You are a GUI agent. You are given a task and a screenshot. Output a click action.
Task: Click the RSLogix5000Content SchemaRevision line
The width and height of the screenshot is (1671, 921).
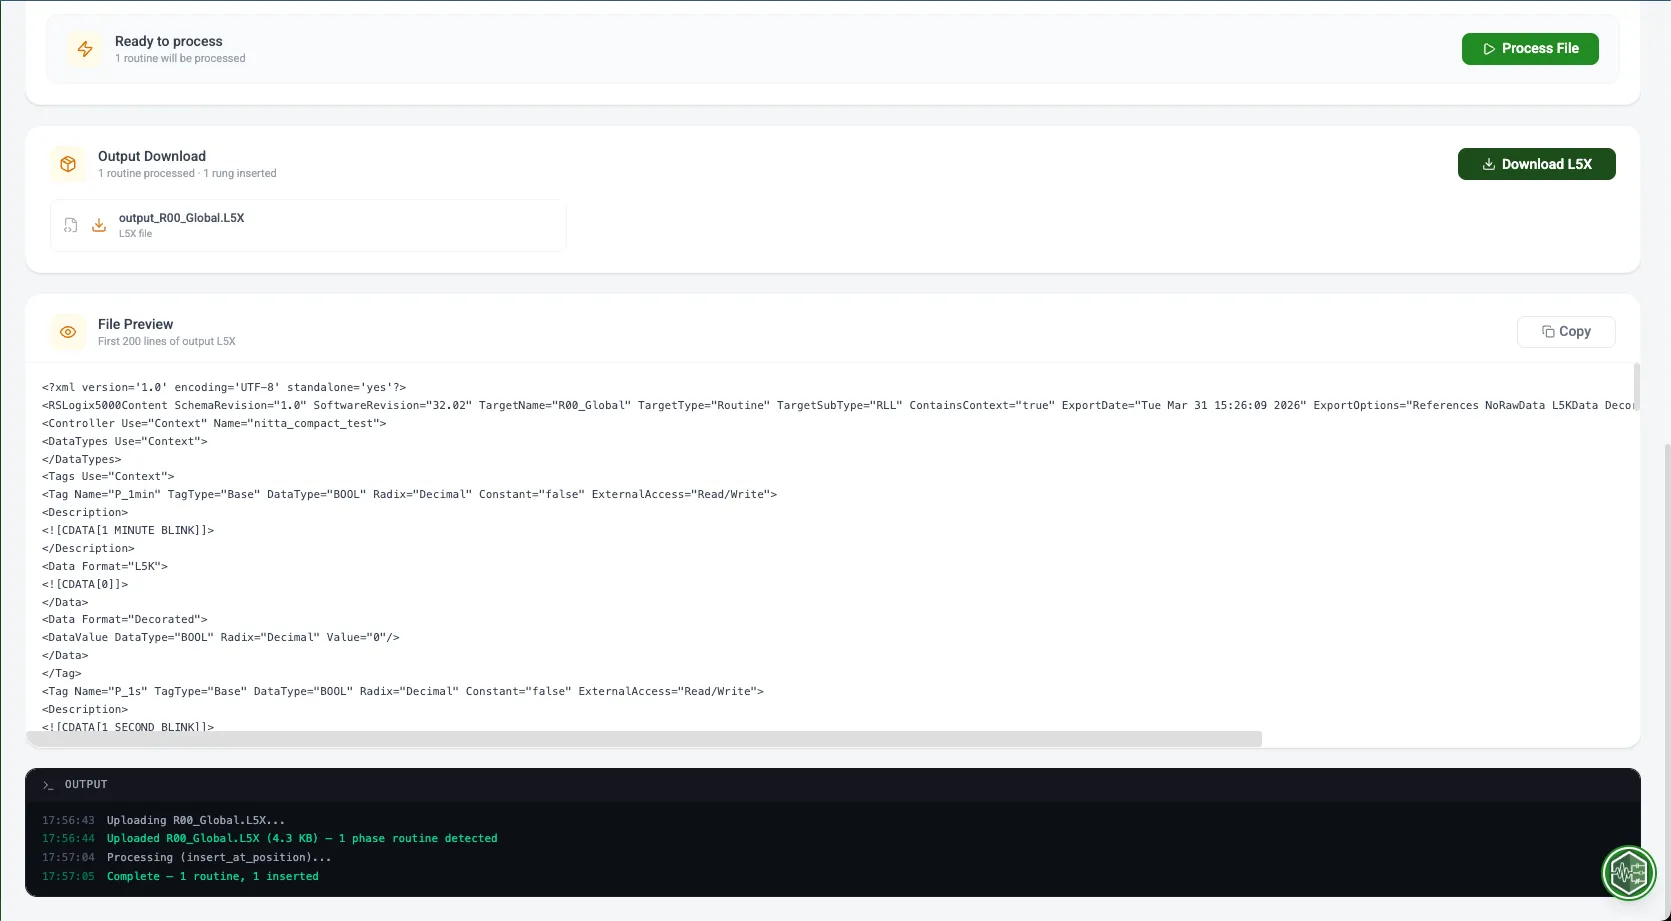tap(836, 405)
